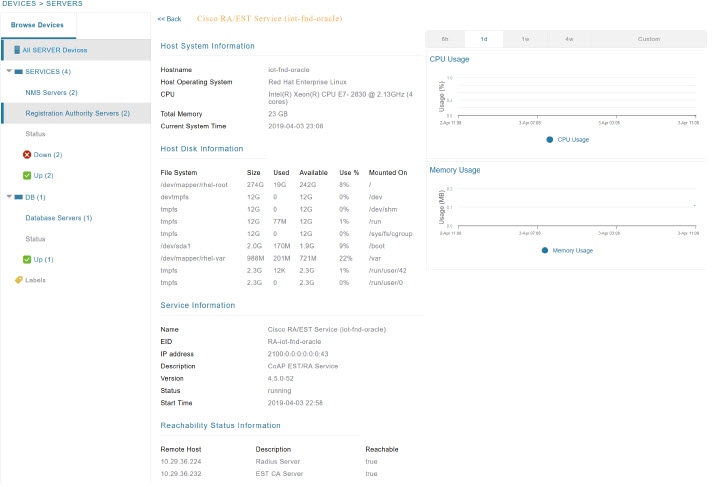The image size is (720, 487).
Task: Click the system time 2019-04-03 23:08
Action: click(296, 126)
